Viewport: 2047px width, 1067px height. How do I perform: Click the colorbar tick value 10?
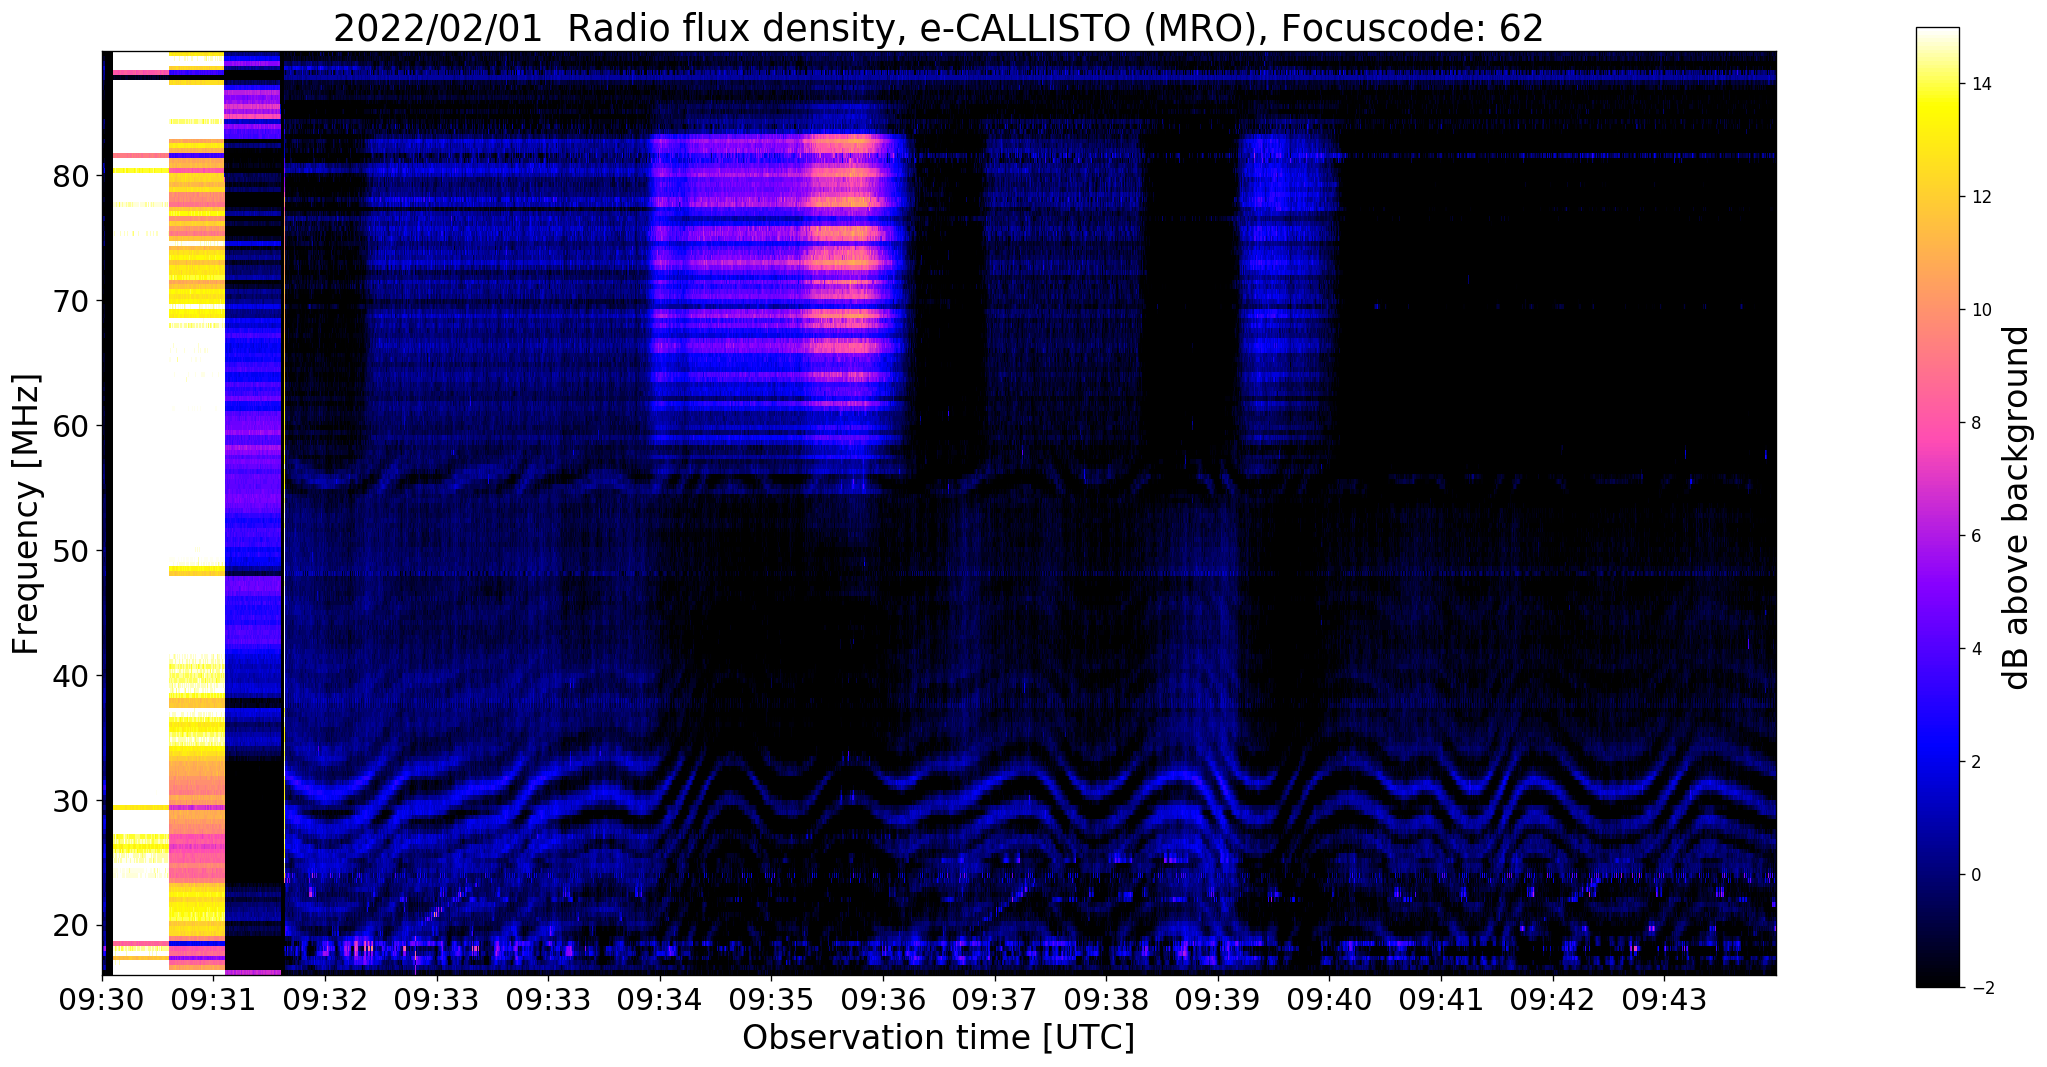tap(1979, 311)
